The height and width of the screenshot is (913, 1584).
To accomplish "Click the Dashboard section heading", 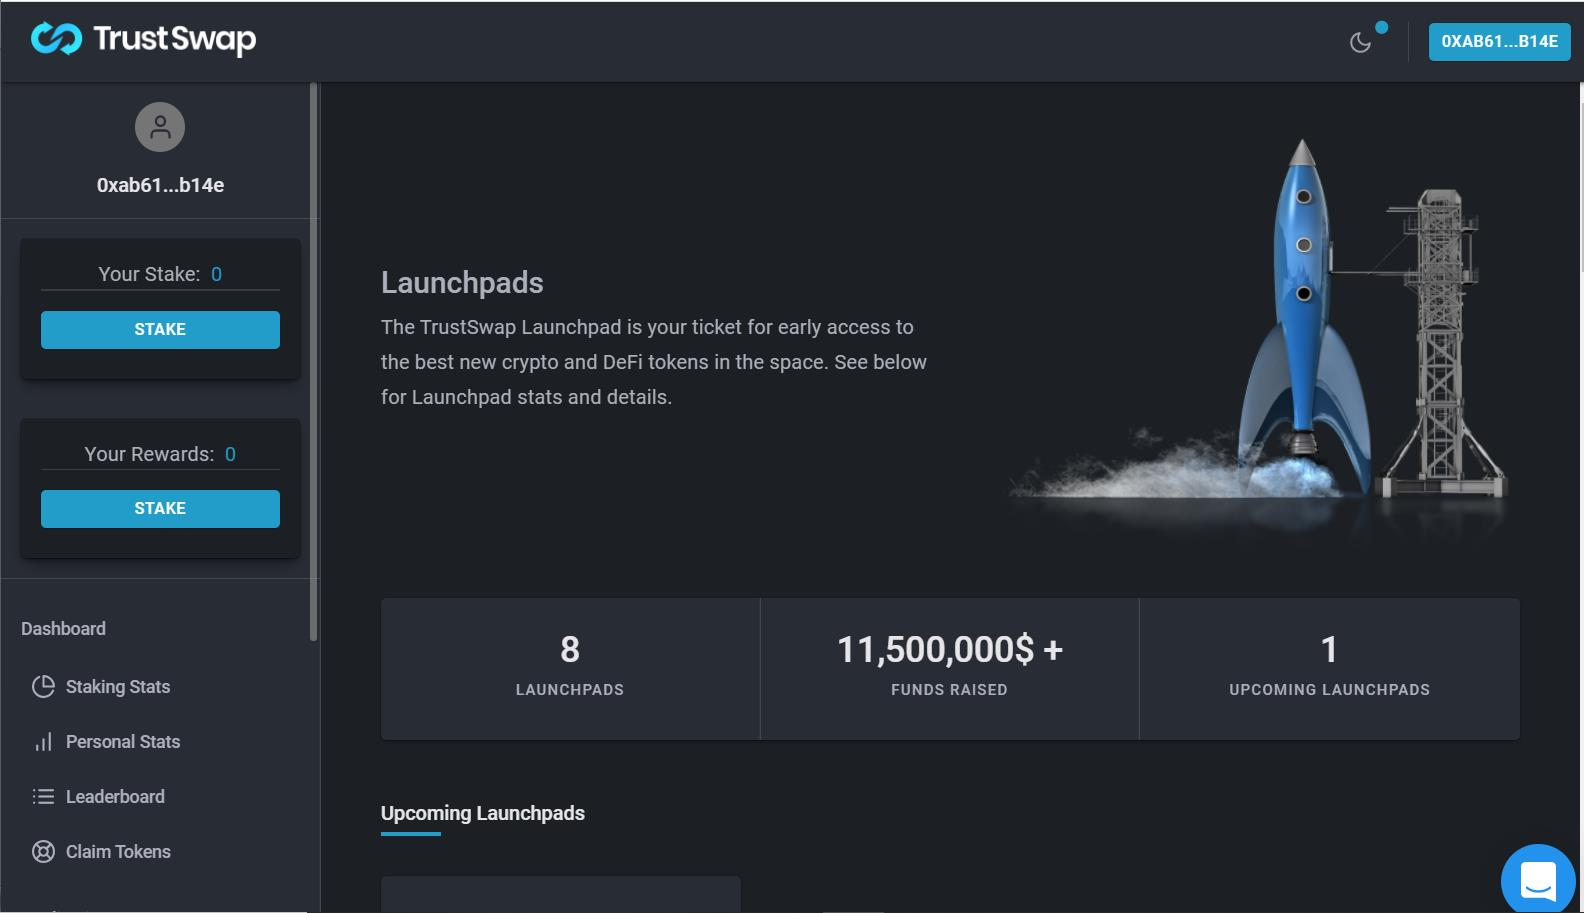I will 63,629.
